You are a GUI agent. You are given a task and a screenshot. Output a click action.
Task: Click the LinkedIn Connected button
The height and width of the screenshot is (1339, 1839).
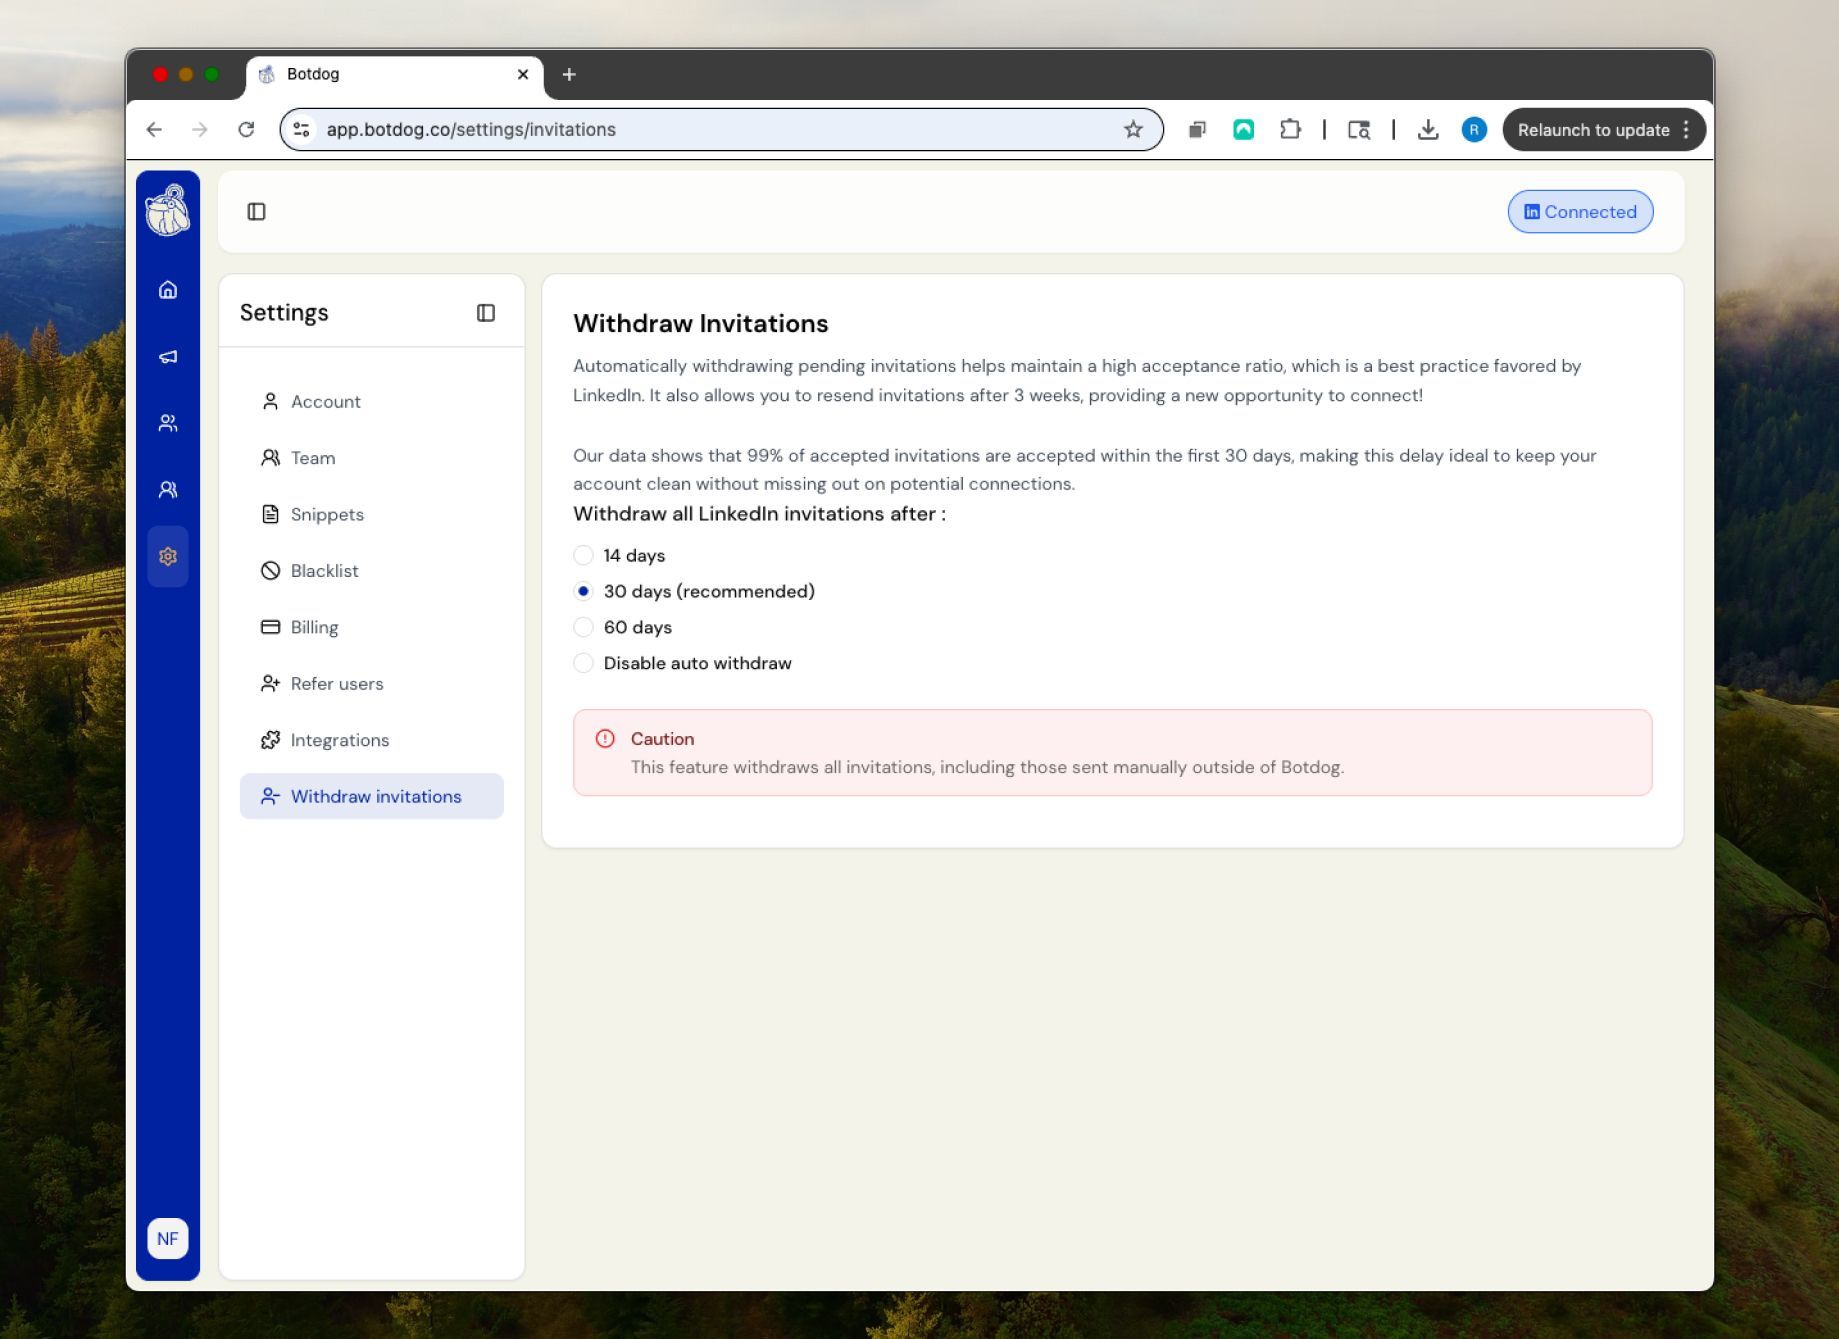point(1580,212)
